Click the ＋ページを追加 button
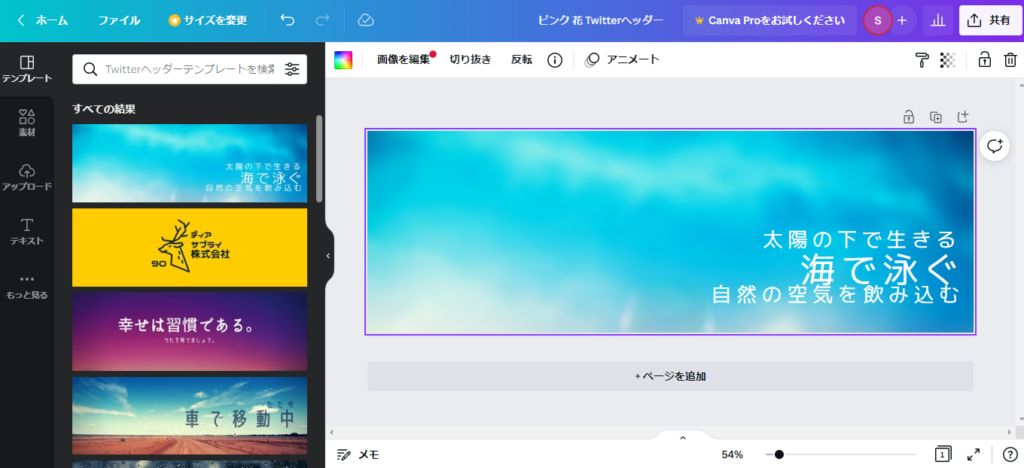The image size is (1024, 468). pyautogui.click(x=670, y=376)
